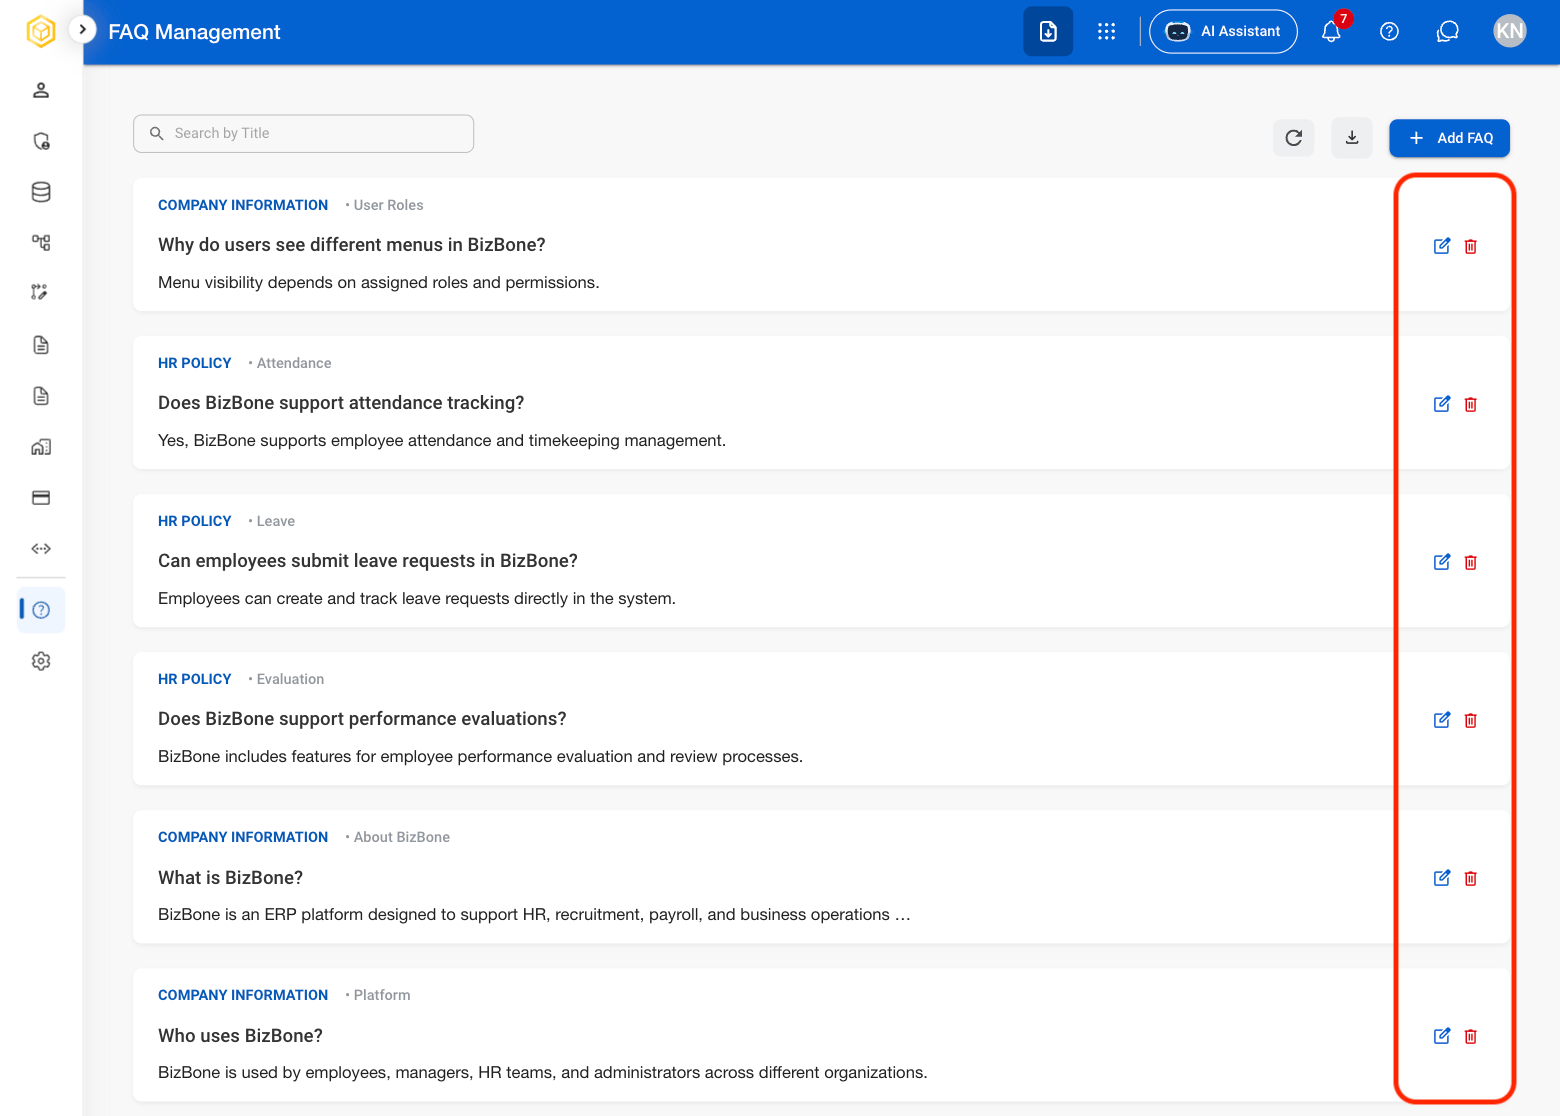This screenshot has height=1116, width=1560.
Task: Open the payment card sidebar icon
Action: [x=41, y=498]
